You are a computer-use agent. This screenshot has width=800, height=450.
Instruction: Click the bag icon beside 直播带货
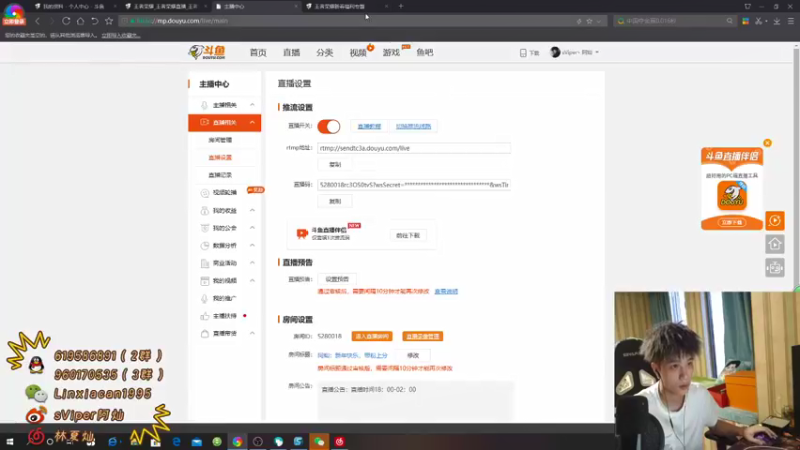point(205,334)
